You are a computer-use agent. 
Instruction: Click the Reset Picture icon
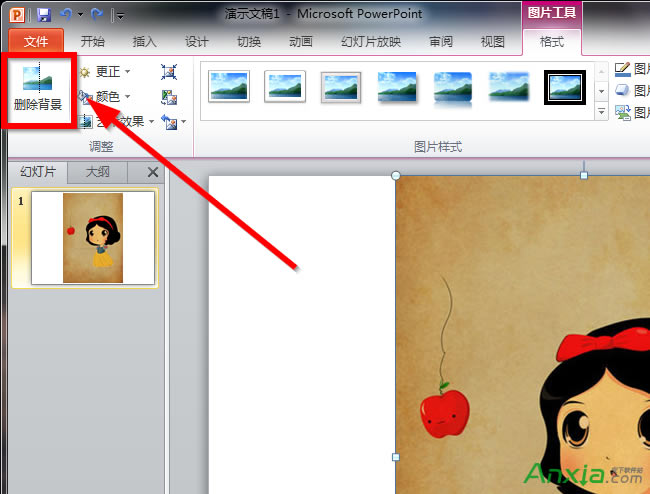coord(169,122)
